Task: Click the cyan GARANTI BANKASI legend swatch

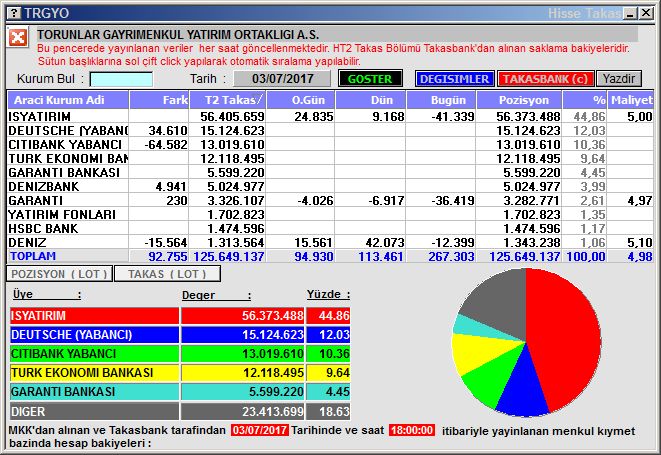Action: (x=94, y=392)
